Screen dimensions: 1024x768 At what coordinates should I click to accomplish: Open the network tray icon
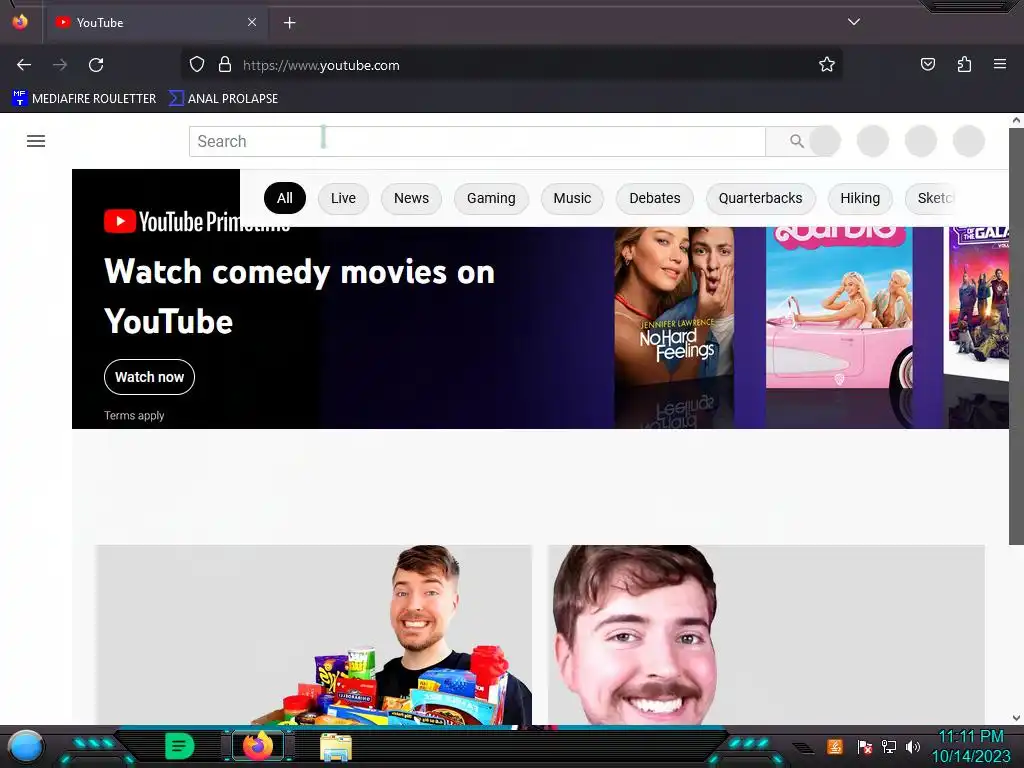click(888, 746)
